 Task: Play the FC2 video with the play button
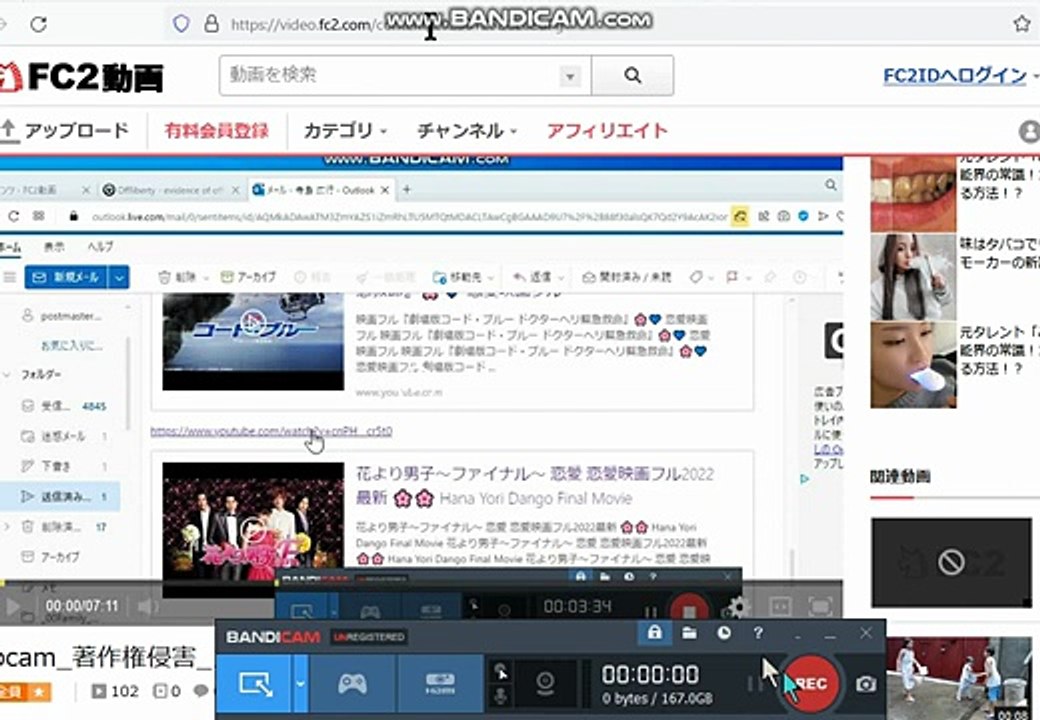[13, 606]
